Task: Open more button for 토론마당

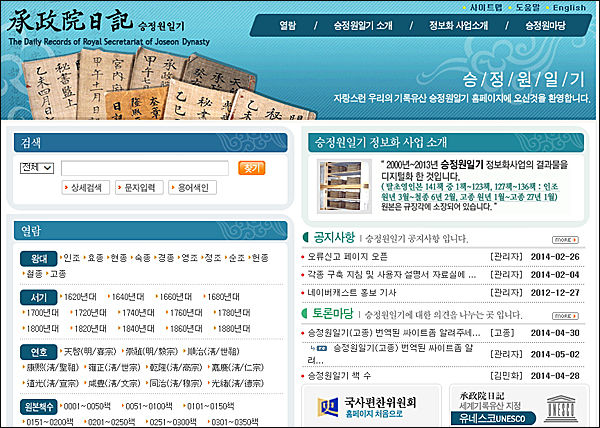Action: 565,316
